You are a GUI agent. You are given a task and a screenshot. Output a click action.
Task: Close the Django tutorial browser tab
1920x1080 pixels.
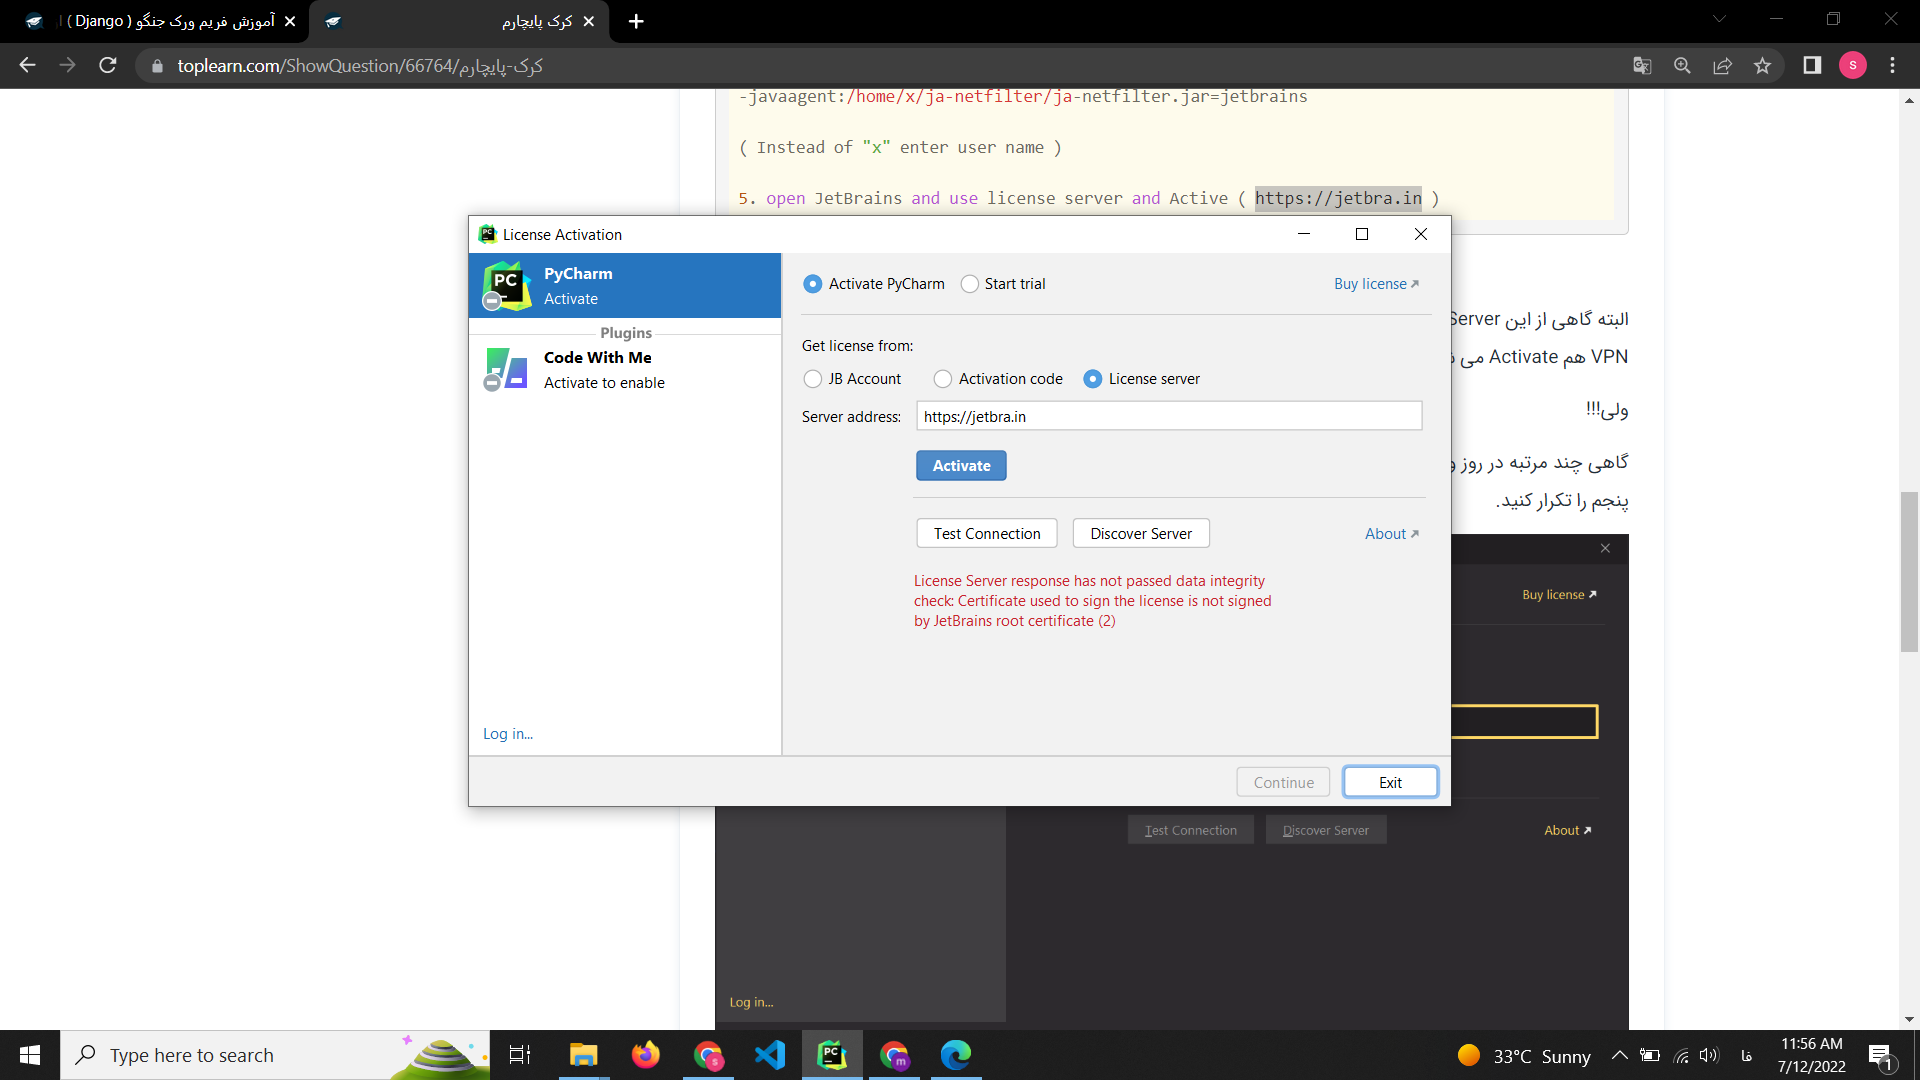[x=290, y=21]
